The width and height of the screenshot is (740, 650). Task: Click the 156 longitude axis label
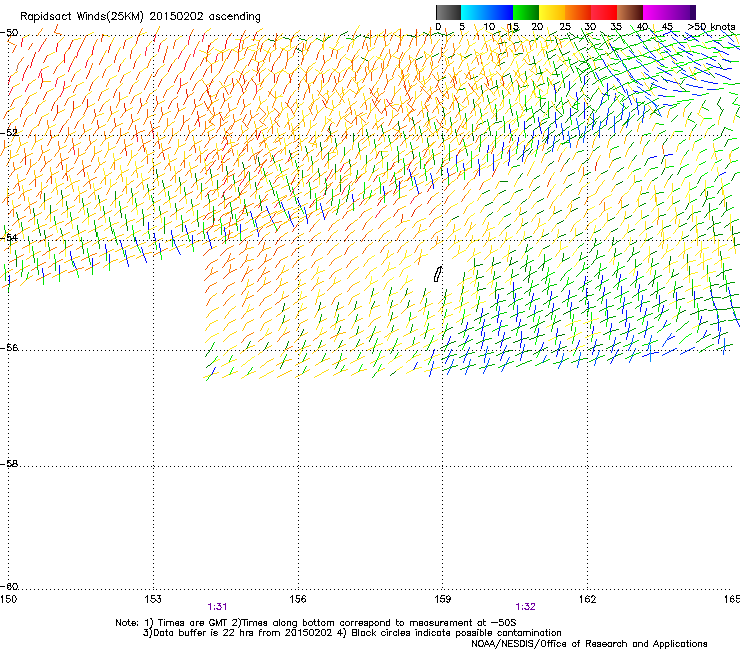298,599
